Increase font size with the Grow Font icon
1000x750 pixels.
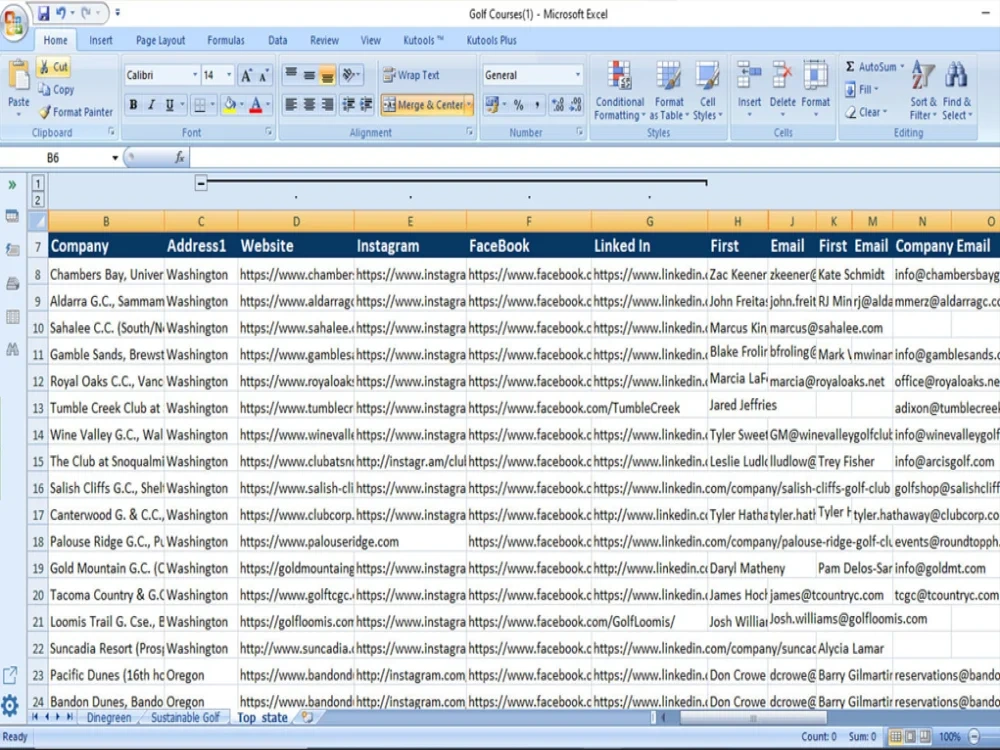[x=246, y=75]
